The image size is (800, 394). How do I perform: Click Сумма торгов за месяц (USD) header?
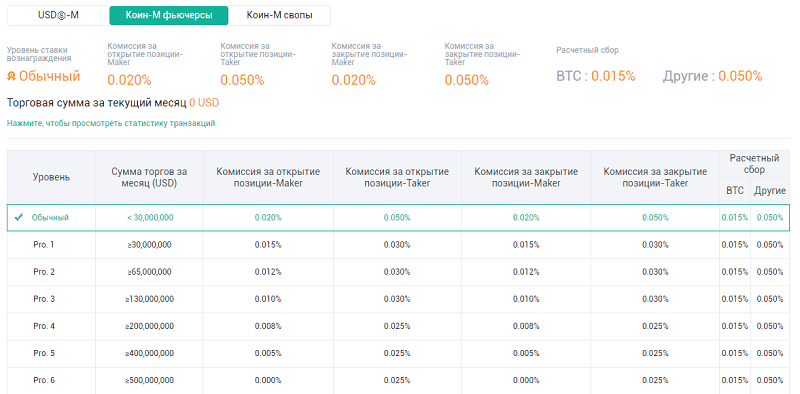pyautogui.click(x=149, y=177)
